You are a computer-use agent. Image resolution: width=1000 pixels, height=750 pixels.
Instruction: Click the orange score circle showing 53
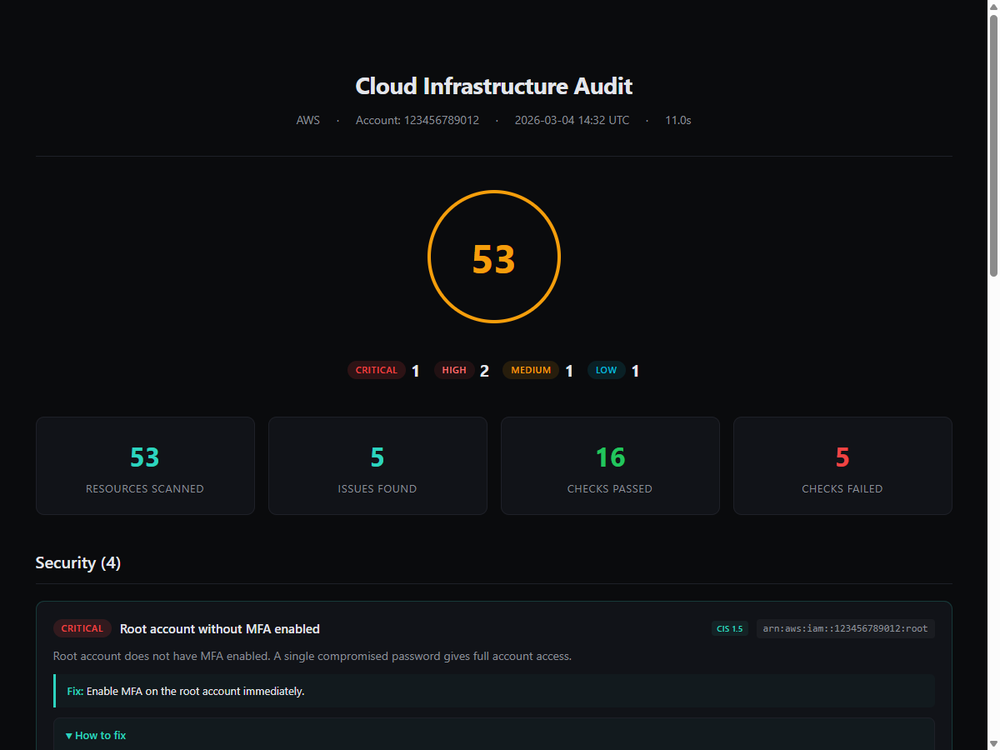(493, 256)
